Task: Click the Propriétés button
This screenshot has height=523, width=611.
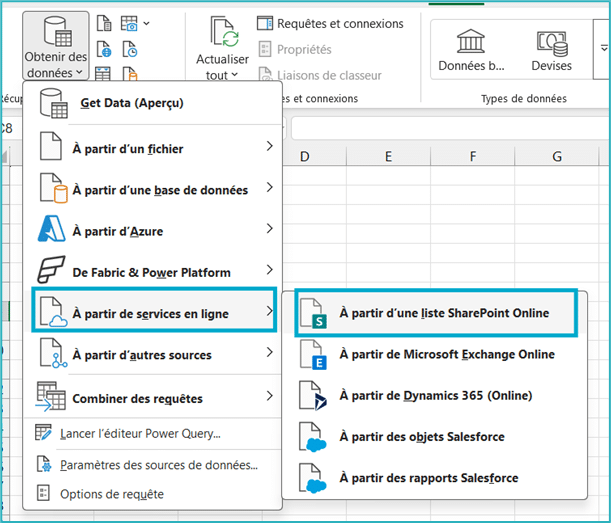Action: [x=295, y=49]
